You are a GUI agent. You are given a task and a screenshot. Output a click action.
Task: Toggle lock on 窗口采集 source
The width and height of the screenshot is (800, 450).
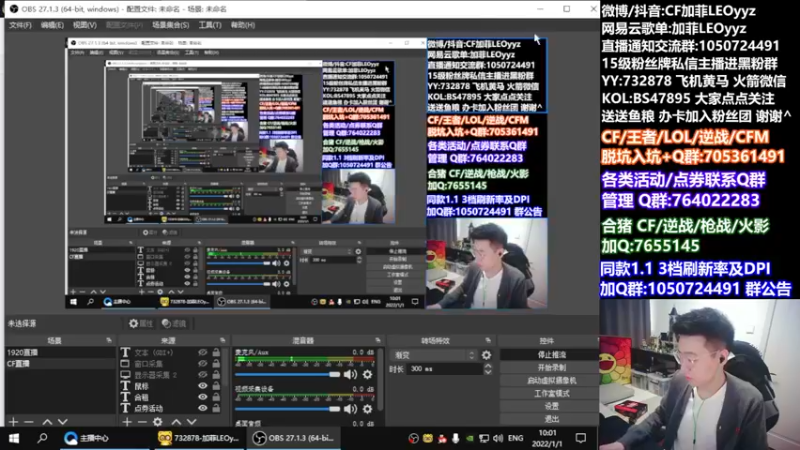tap(216, 363)
